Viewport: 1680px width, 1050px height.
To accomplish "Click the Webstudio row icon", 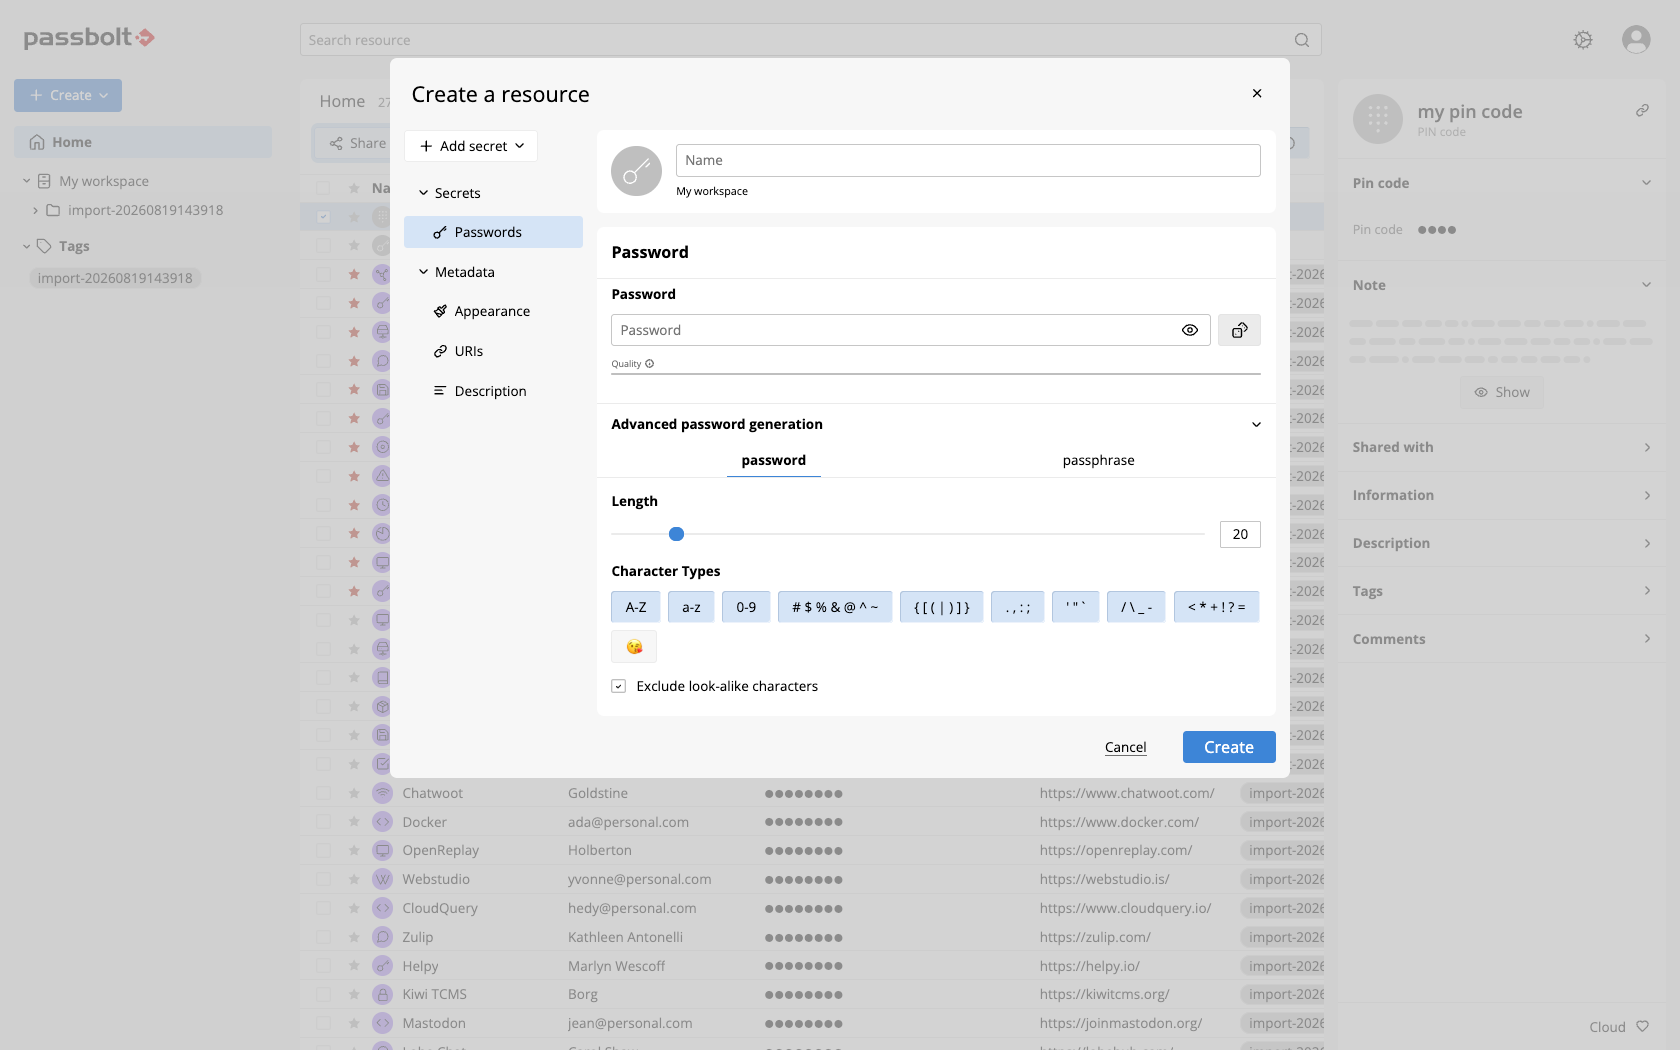I will [382, 879].
